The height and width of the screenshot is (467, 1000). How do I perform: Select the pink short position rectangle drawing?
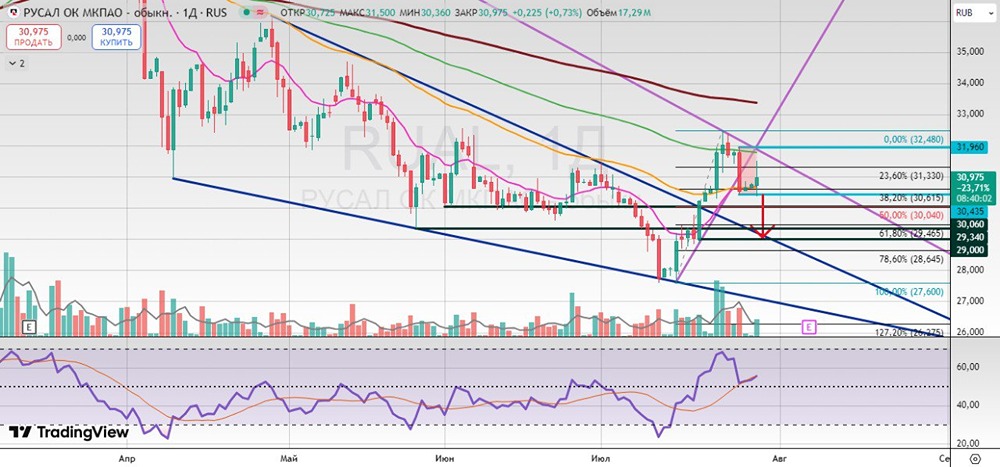pyautogui.click(x=749, y=170)
